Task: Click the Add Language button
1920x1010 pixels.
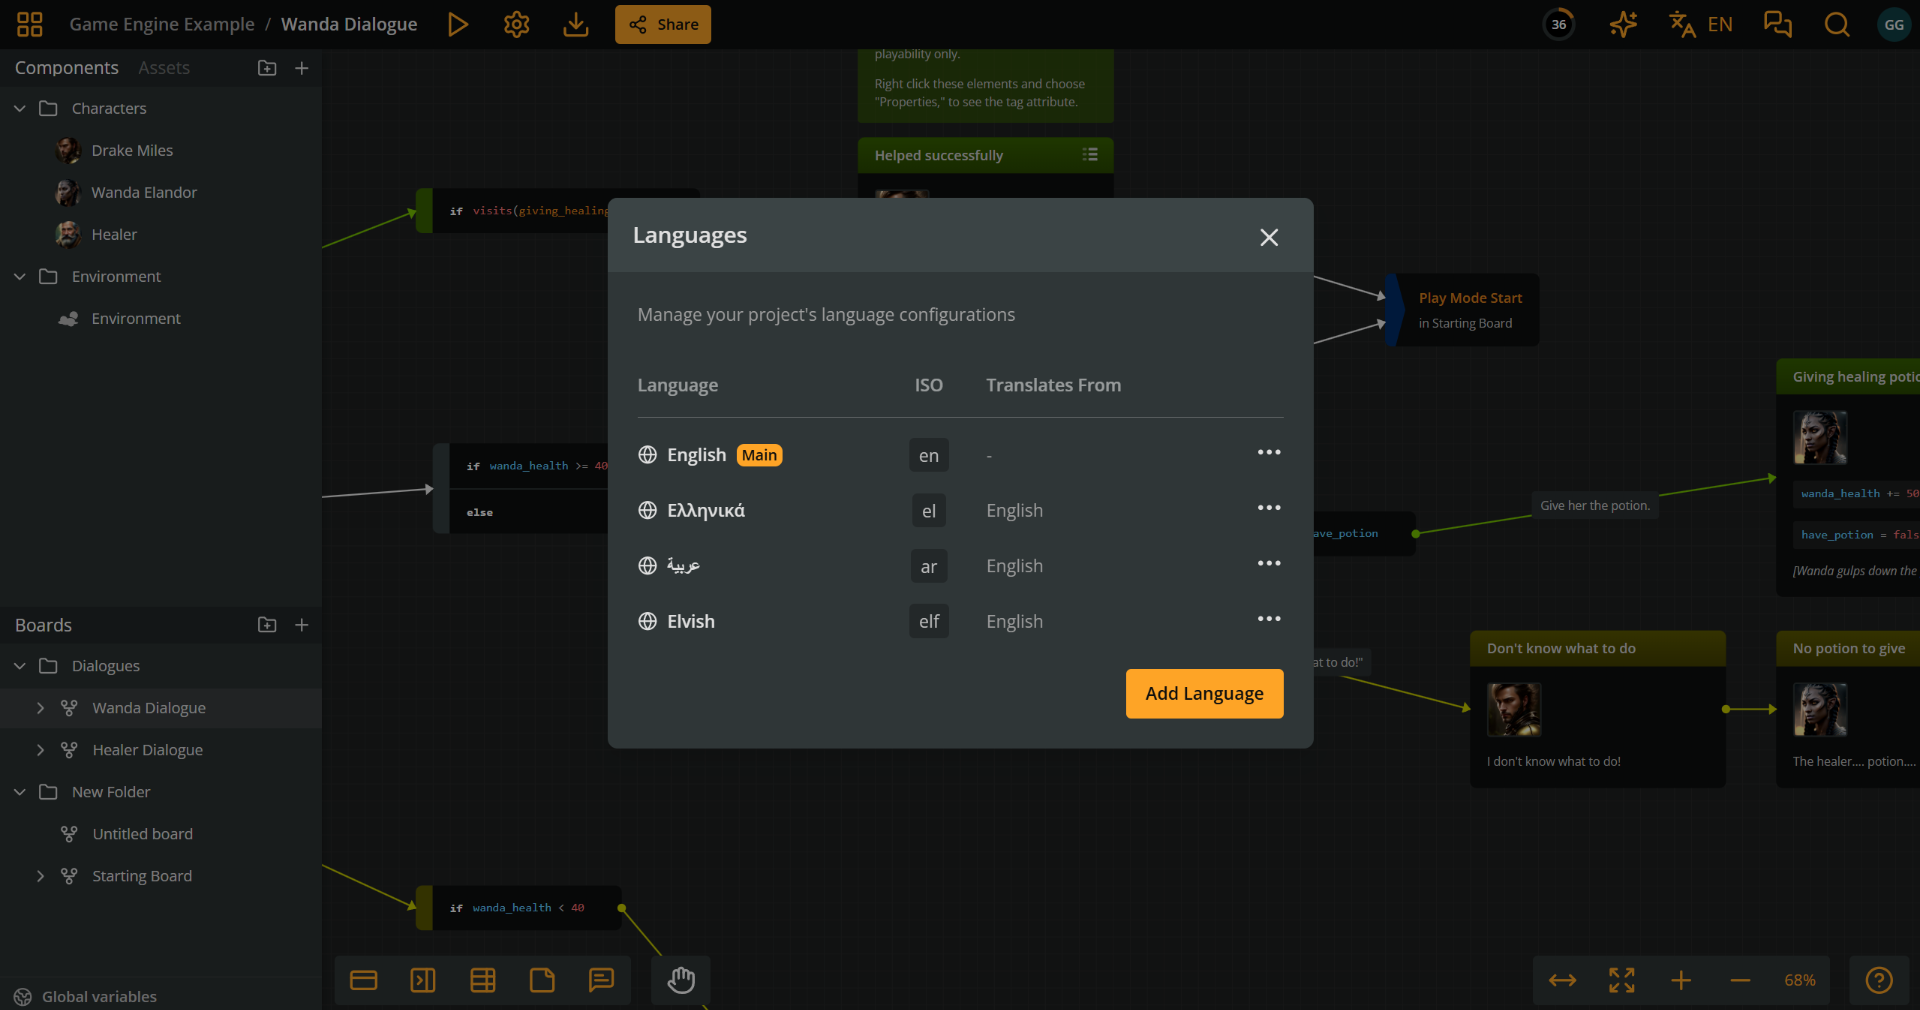Action: click(x=1204, y=693)
